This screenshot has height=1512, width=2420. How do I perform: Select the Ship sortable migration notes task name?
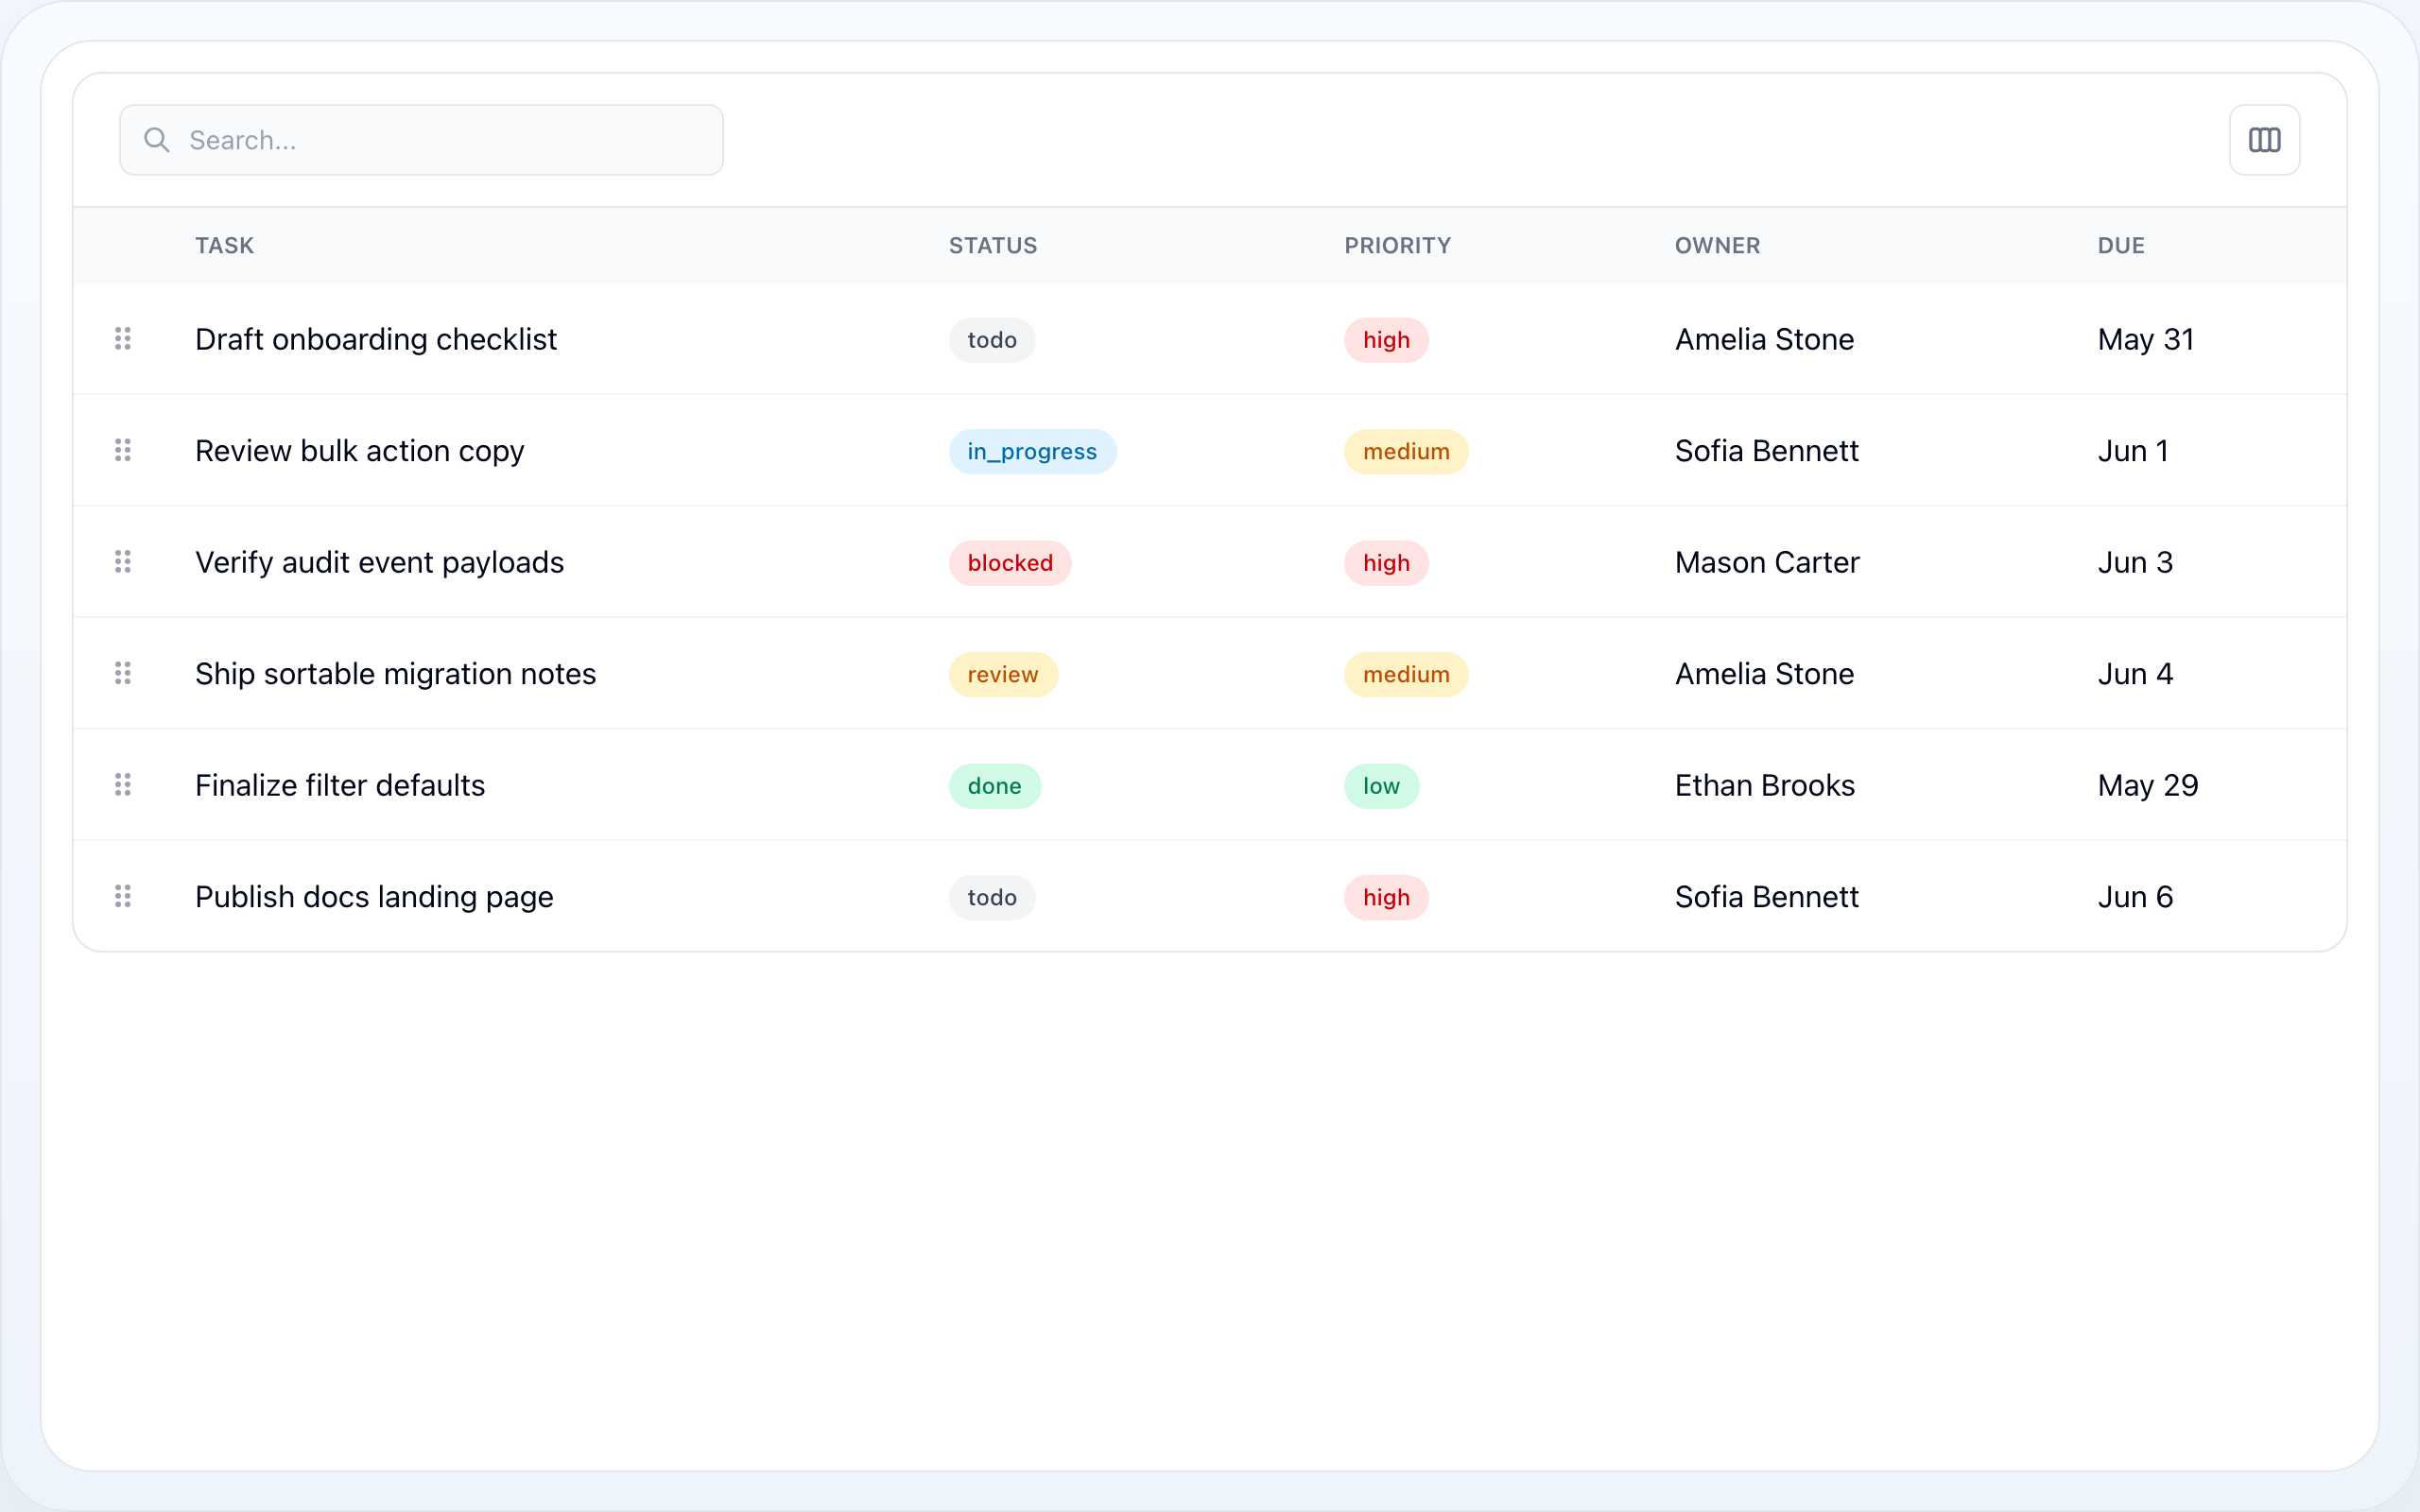coord(395,674)
